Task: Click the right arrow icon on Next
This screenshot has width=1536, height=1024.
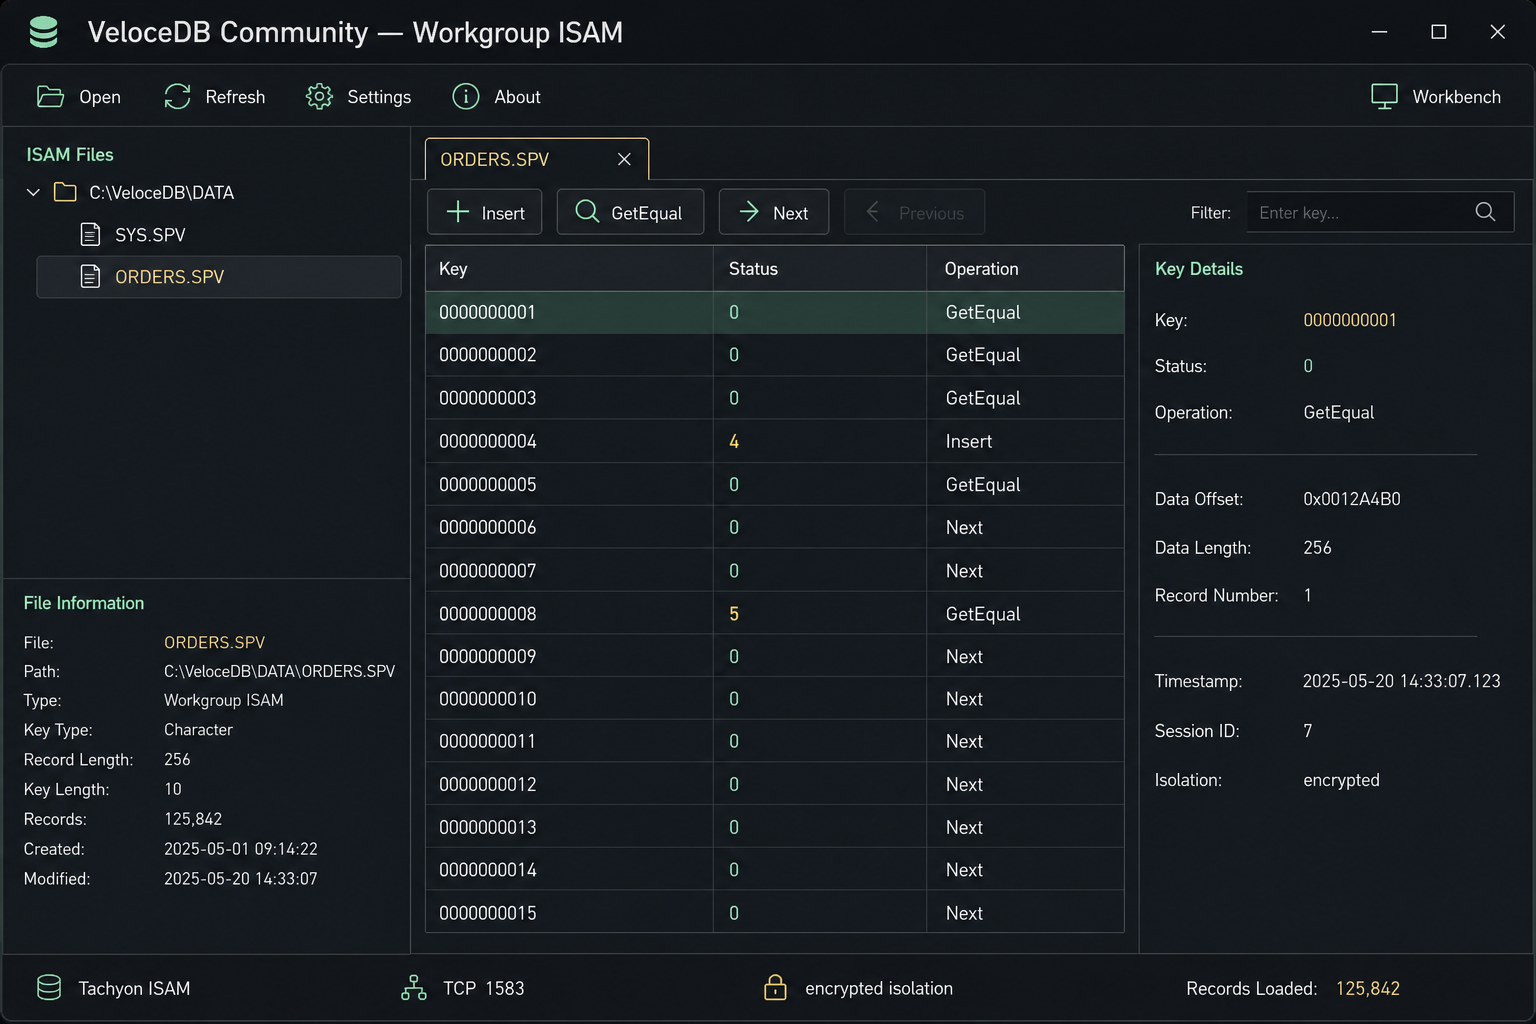Action: tap(749, 212)
